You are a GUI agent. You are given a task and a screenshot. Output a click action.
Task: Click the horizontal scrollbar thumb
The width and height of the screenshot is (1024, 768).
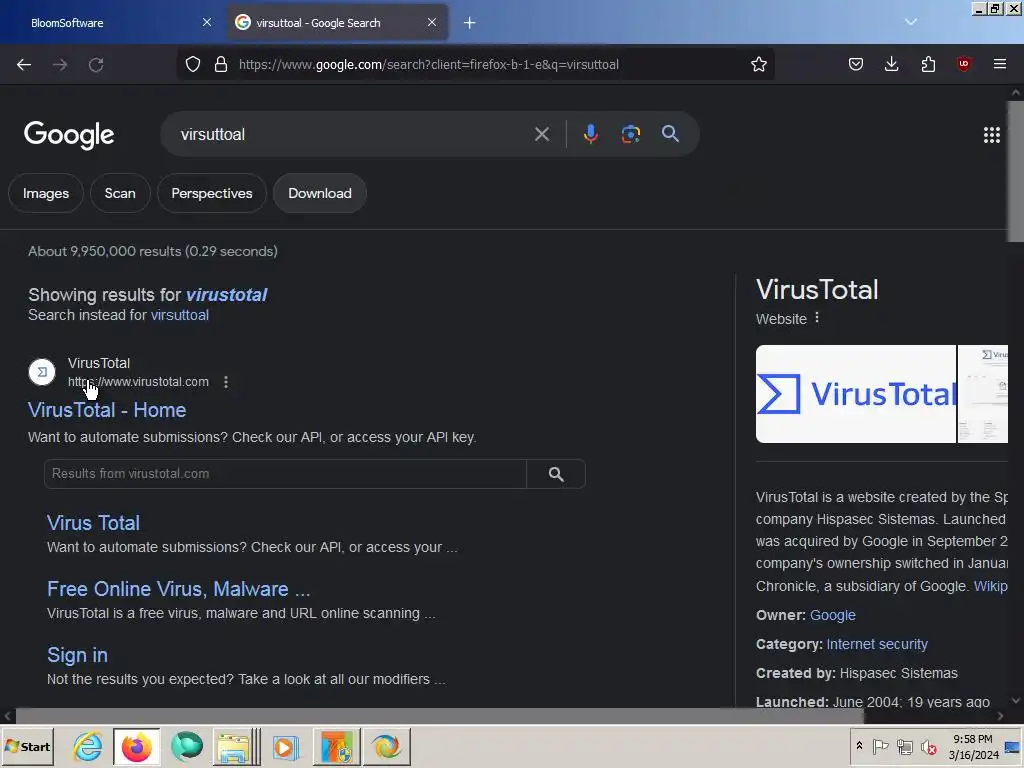tap(440, 716)
